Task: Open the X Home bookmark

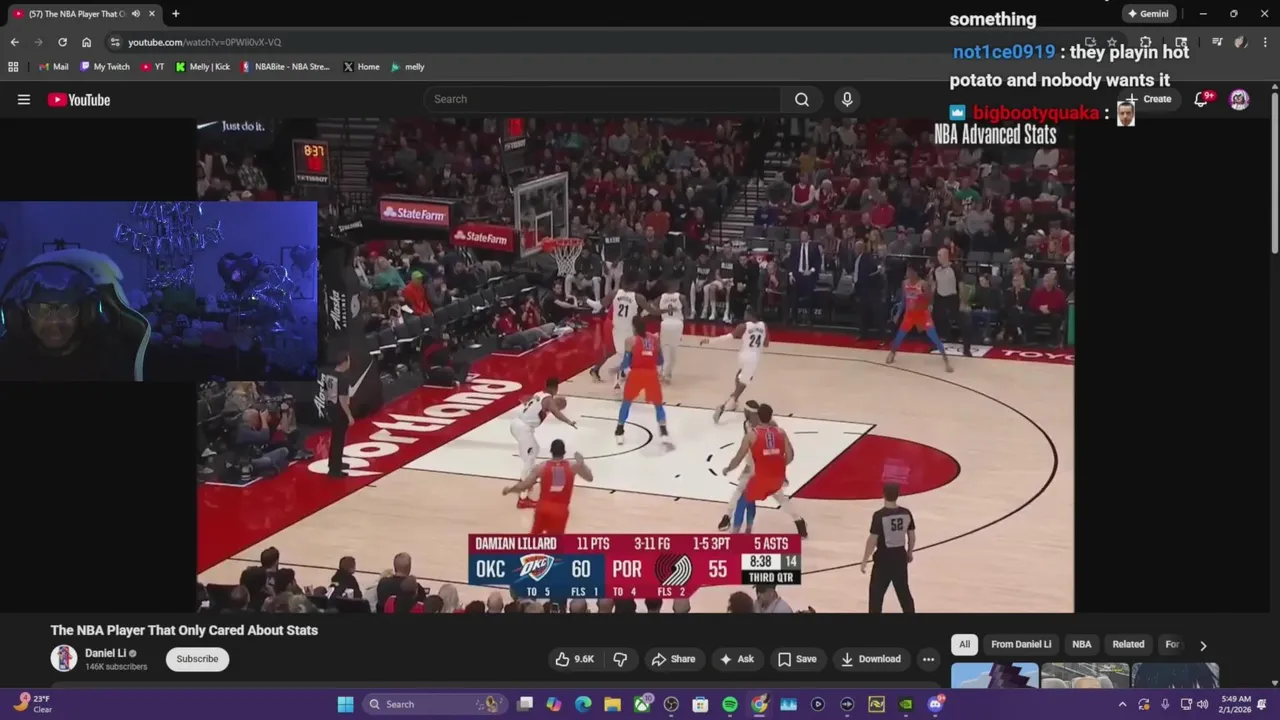Action: click(x=362, y=67)
